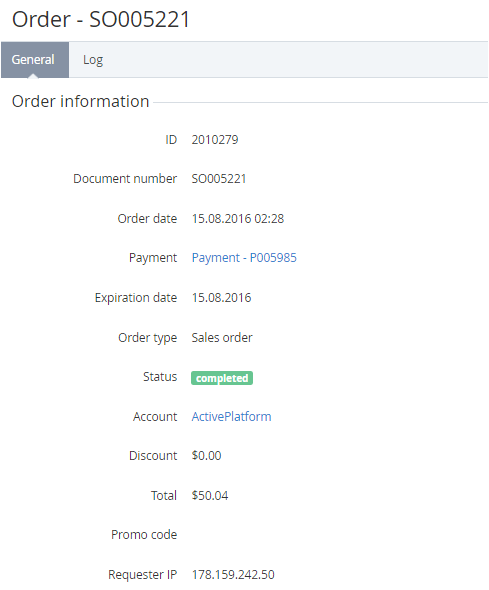489x590 pixels.
Task: Open Payment - P005985 link
Action: point(244,258)
